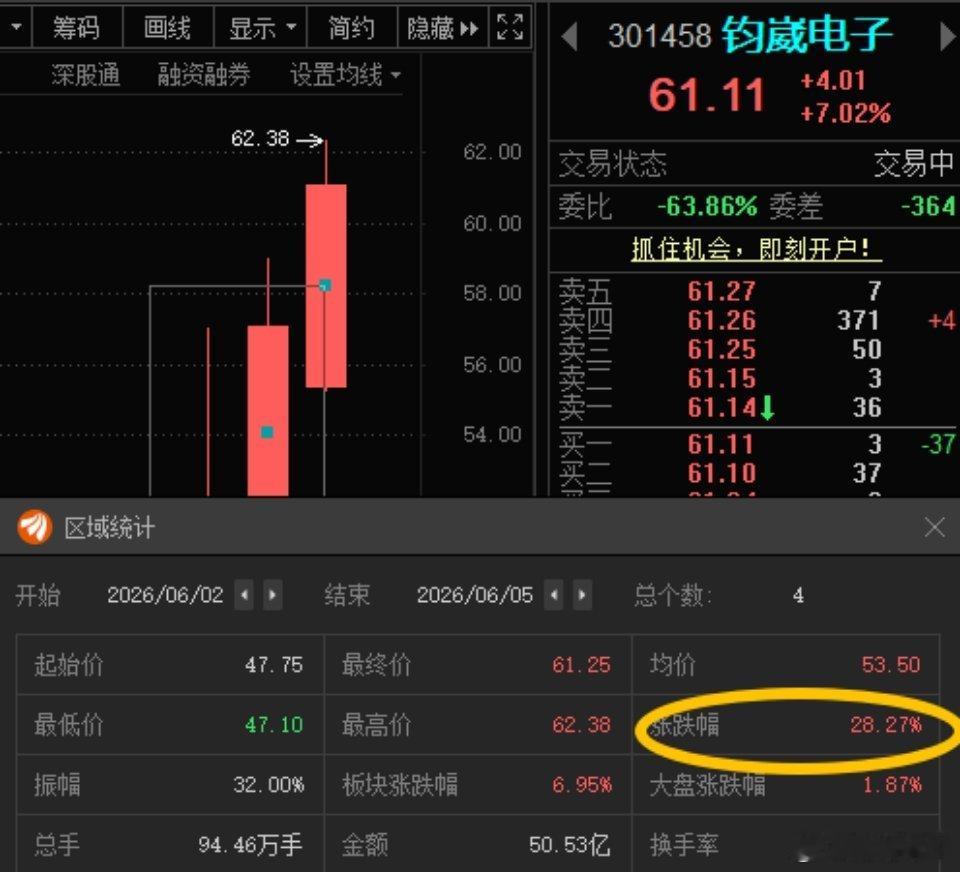This screenshot has height=872, width=960.
Task: Click the 最终价 value 61.25
Action: (581, 664)
